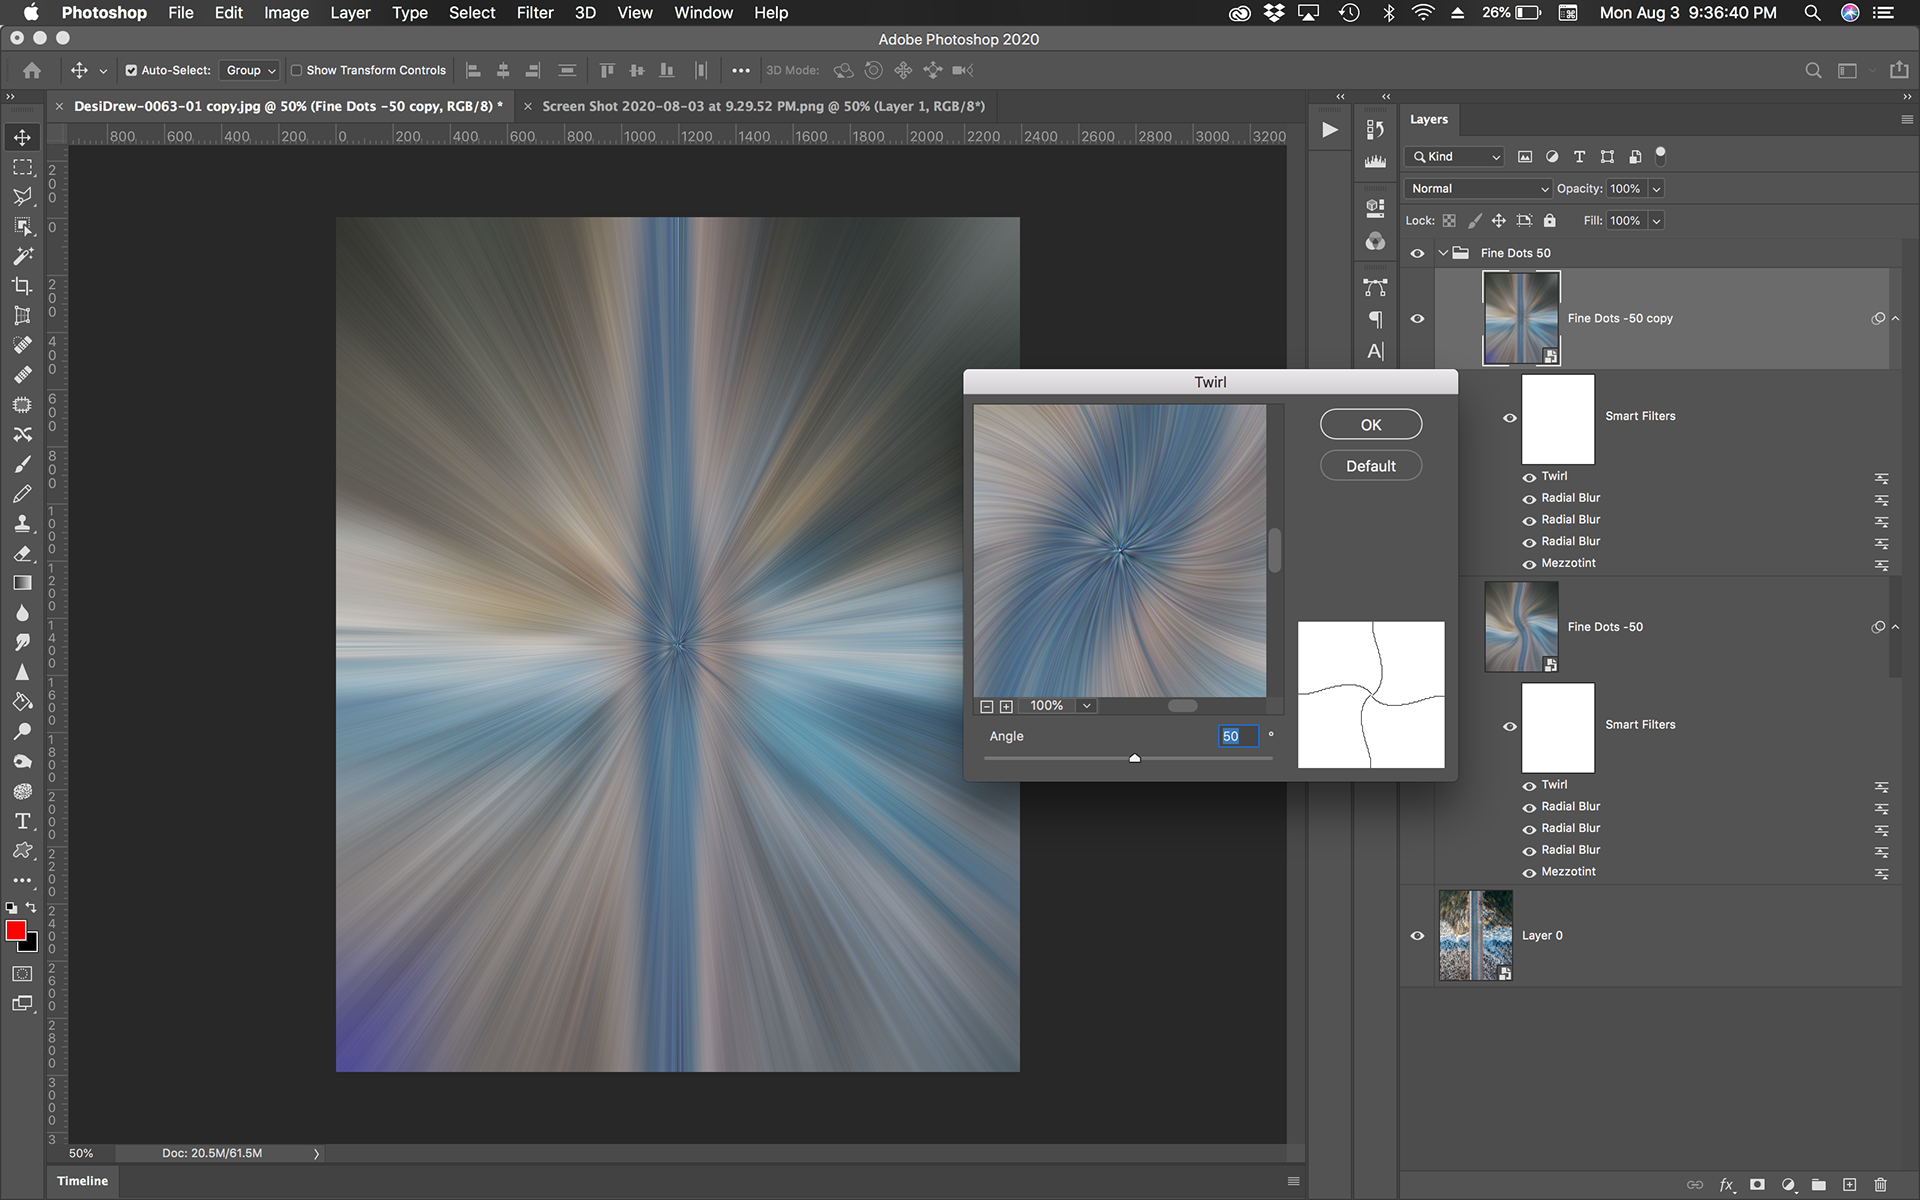
Task: Click the Share document icon
Action: click(1899, 70)
